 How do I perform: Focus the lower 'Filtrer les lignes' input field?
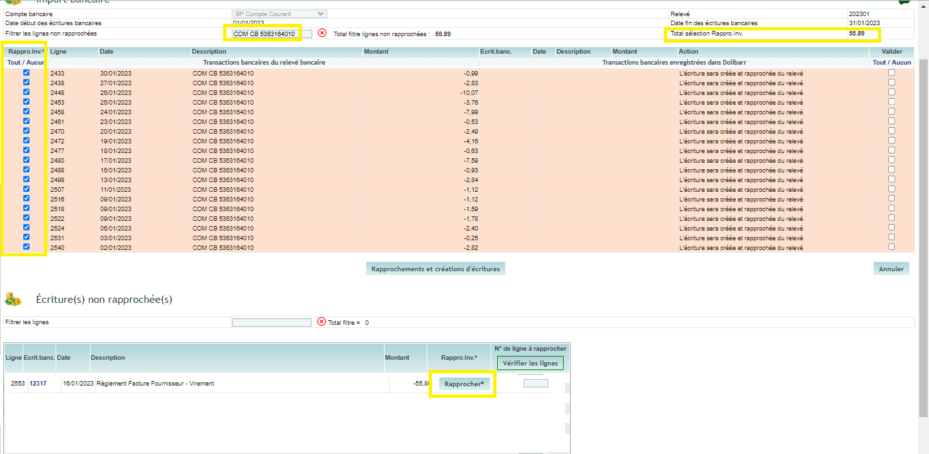(x=271, y=322)
